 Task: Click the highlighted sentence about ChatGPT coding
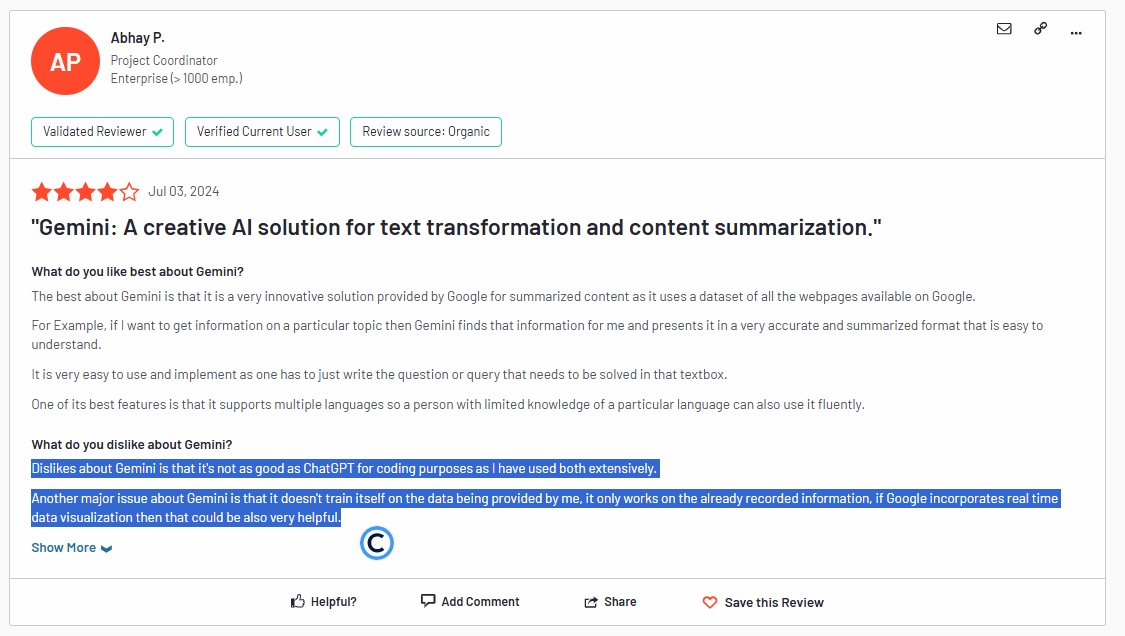tap(344, 469)
